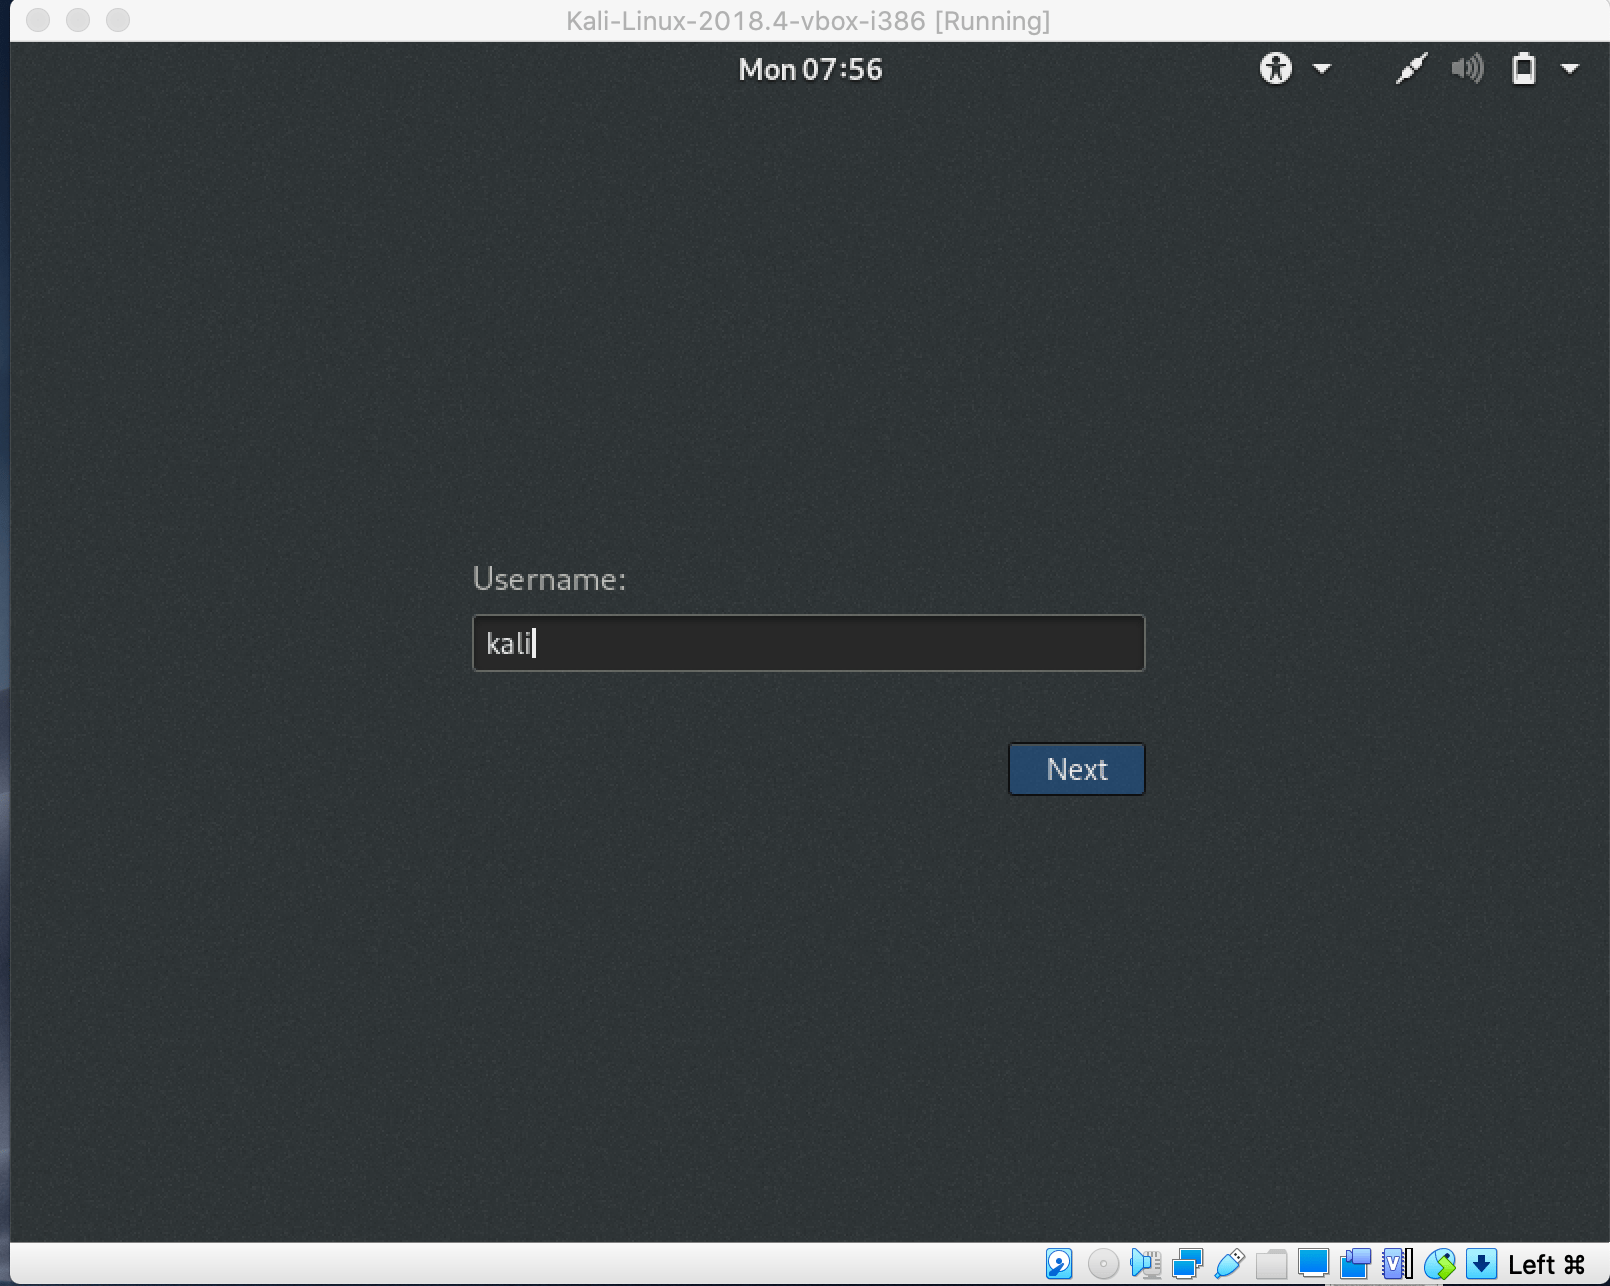Expand the accessibility menu arrow
Image resolution: width=1610 pixels, height=1286 pixels.
coord(1322,69)
